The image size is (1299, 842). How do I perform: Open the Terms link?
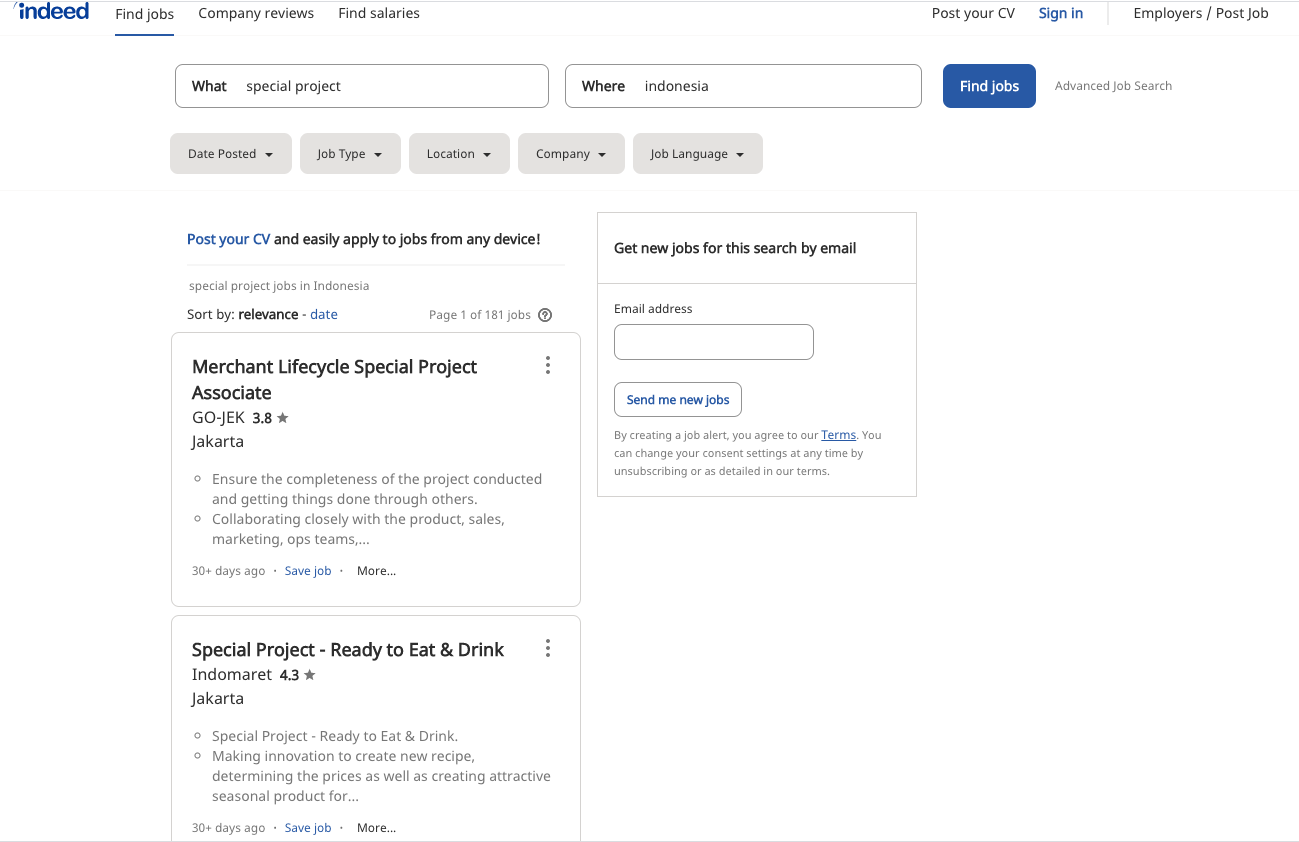pyautogui.click(x=839, y=435)
